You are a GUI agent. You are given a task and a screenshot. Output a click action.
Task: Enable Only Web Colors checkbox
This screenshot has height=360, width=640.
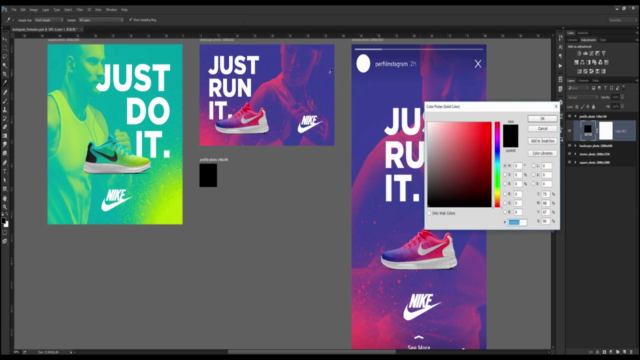[x=429, y=213]
